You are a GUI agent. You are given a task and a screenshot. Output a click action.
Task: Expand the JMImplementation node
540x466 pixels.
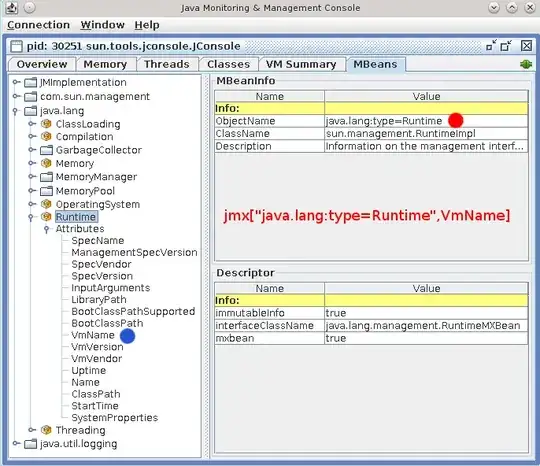click(x=16, y=82)
